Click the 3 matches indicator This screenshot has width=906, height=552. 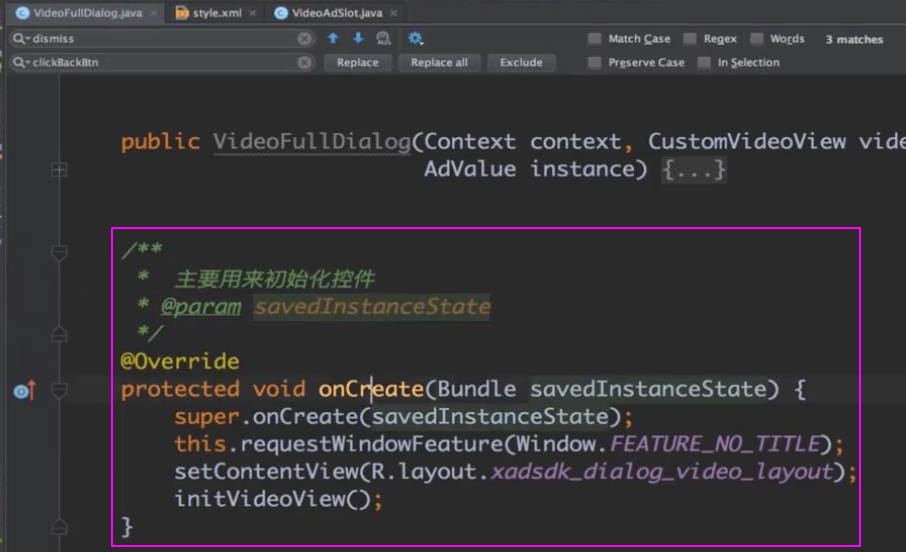[x=854, y=39]
